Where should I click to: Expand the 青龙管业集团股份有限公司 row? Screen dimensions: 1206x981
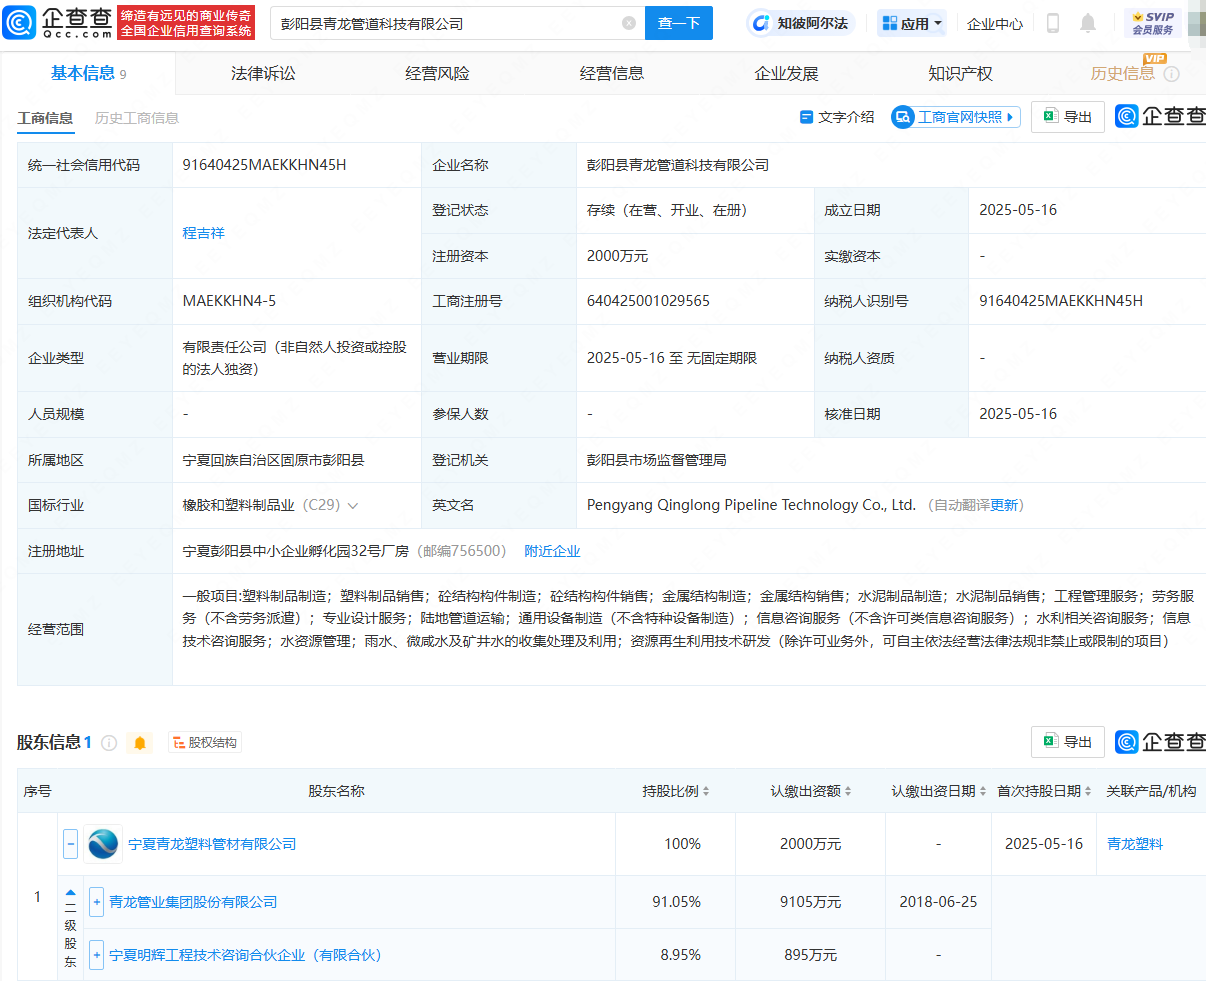tap(96, 902)
